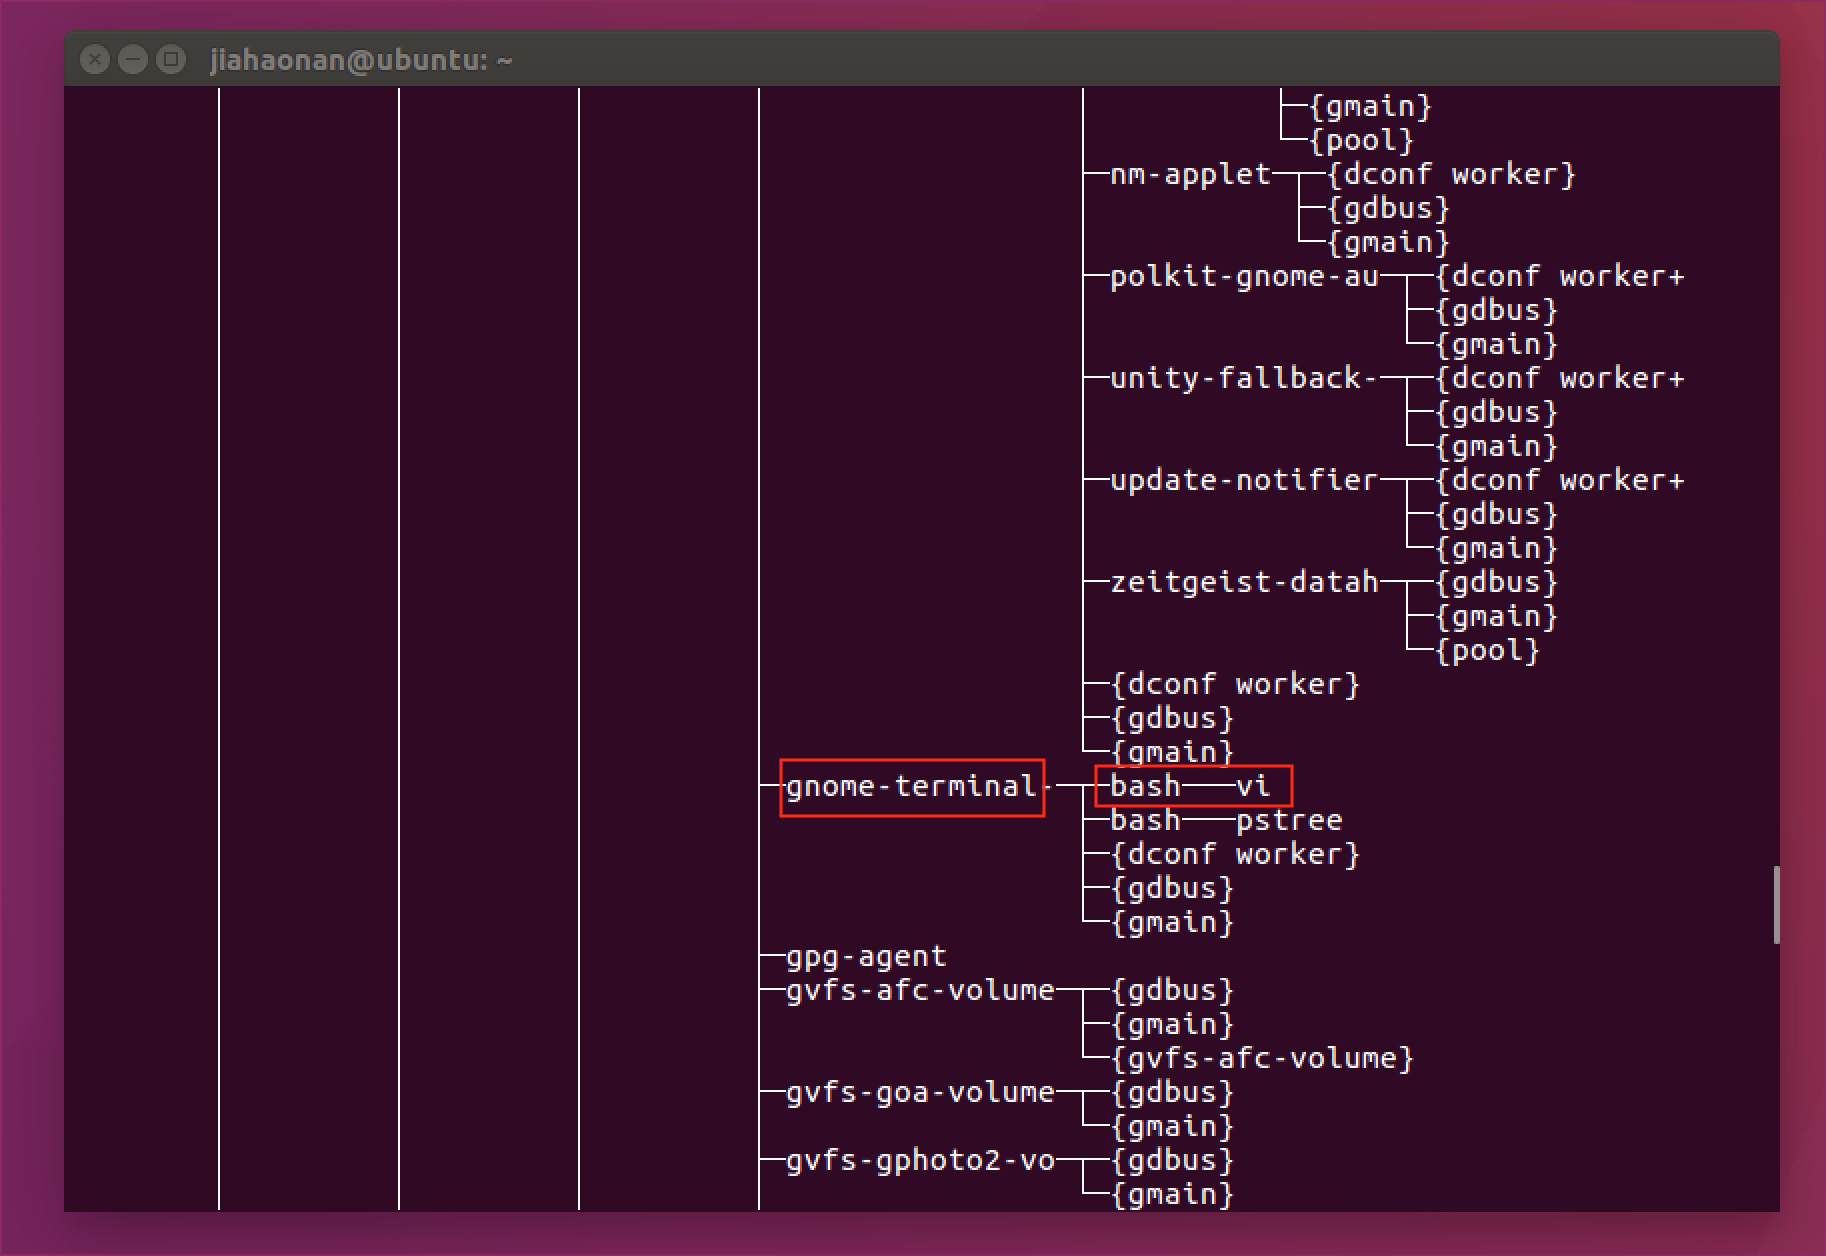Click the gvfs-goa-volume process name

(x=920, y=1093)
